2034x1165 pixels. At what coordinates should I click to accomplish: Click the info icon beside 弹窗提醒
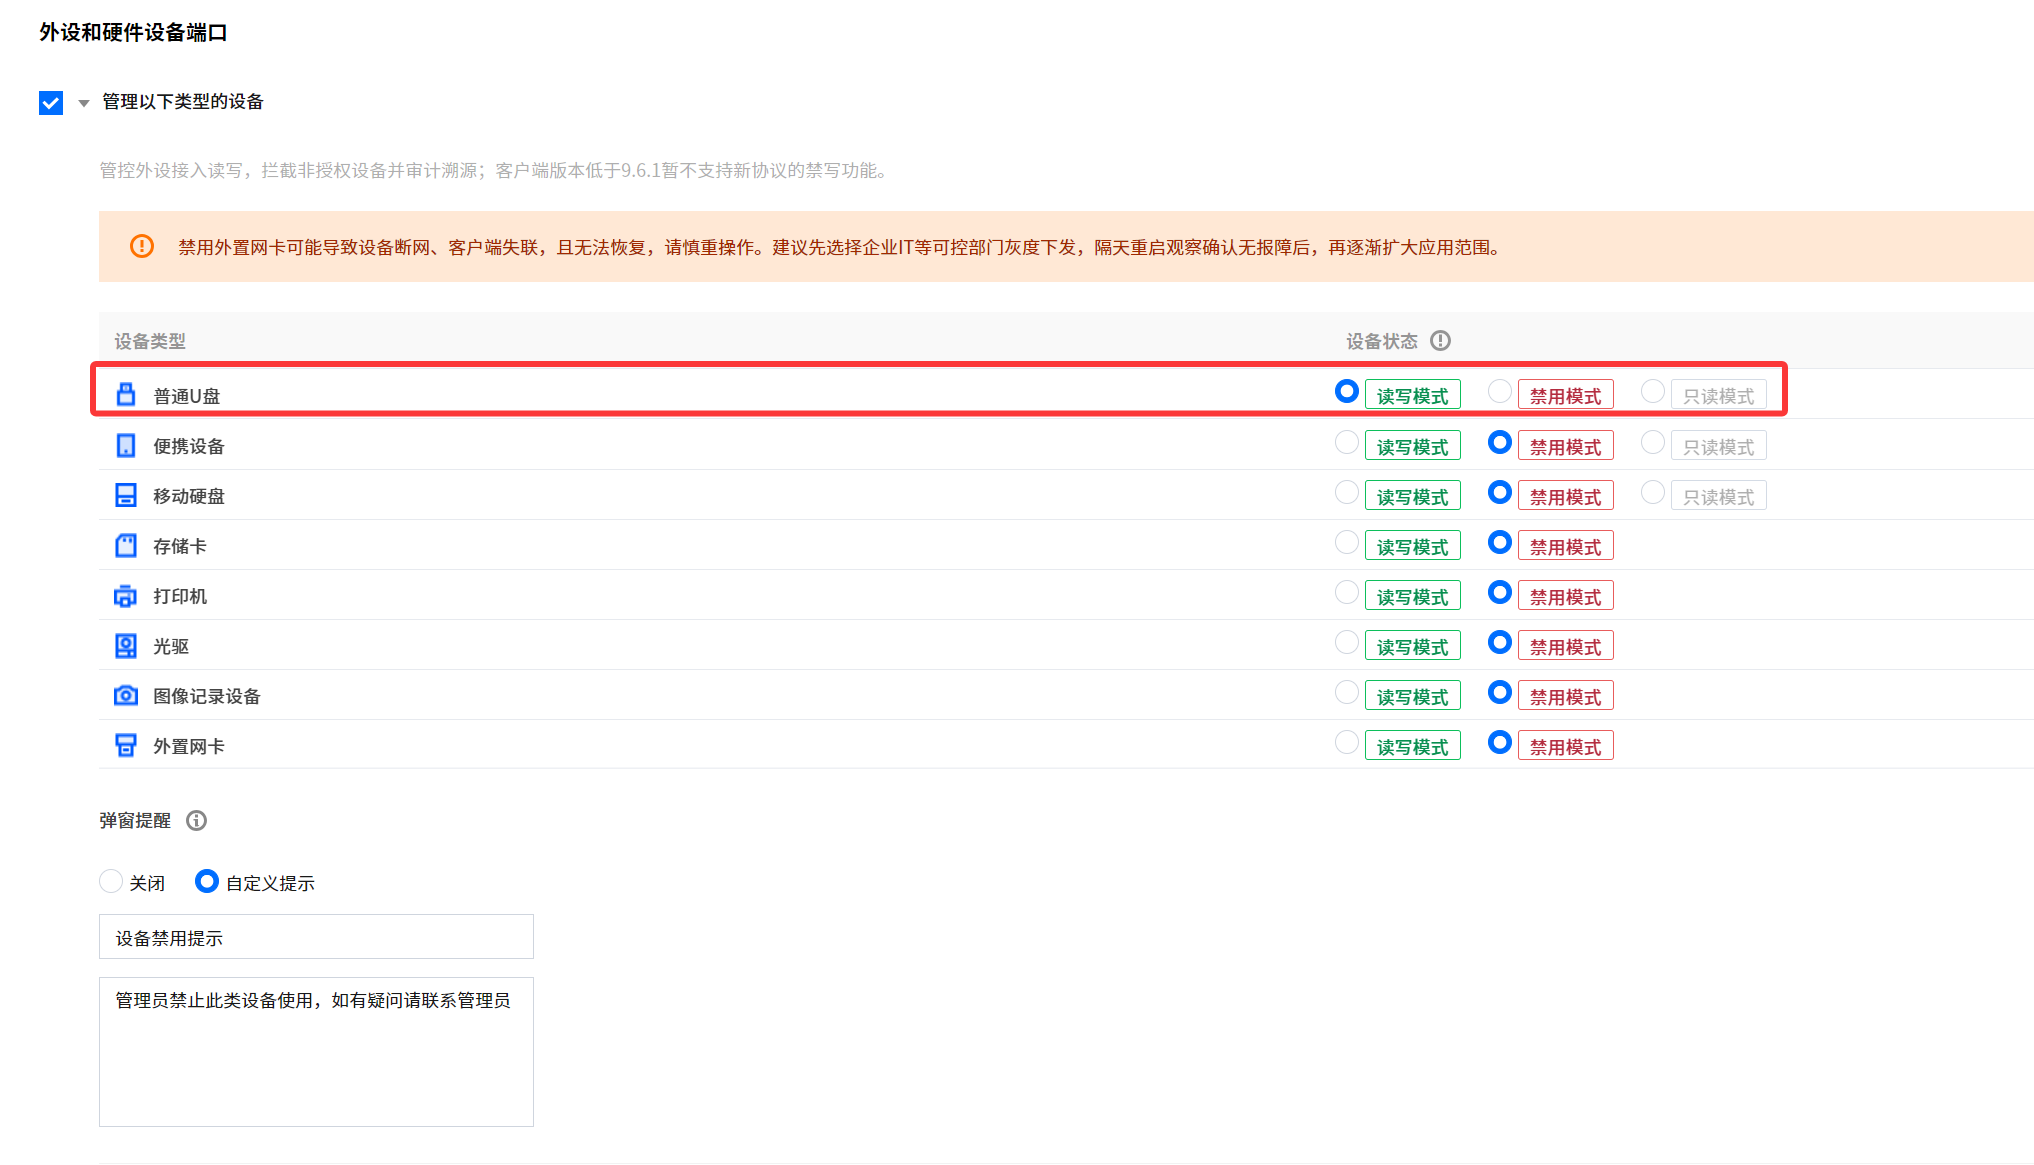197,821
